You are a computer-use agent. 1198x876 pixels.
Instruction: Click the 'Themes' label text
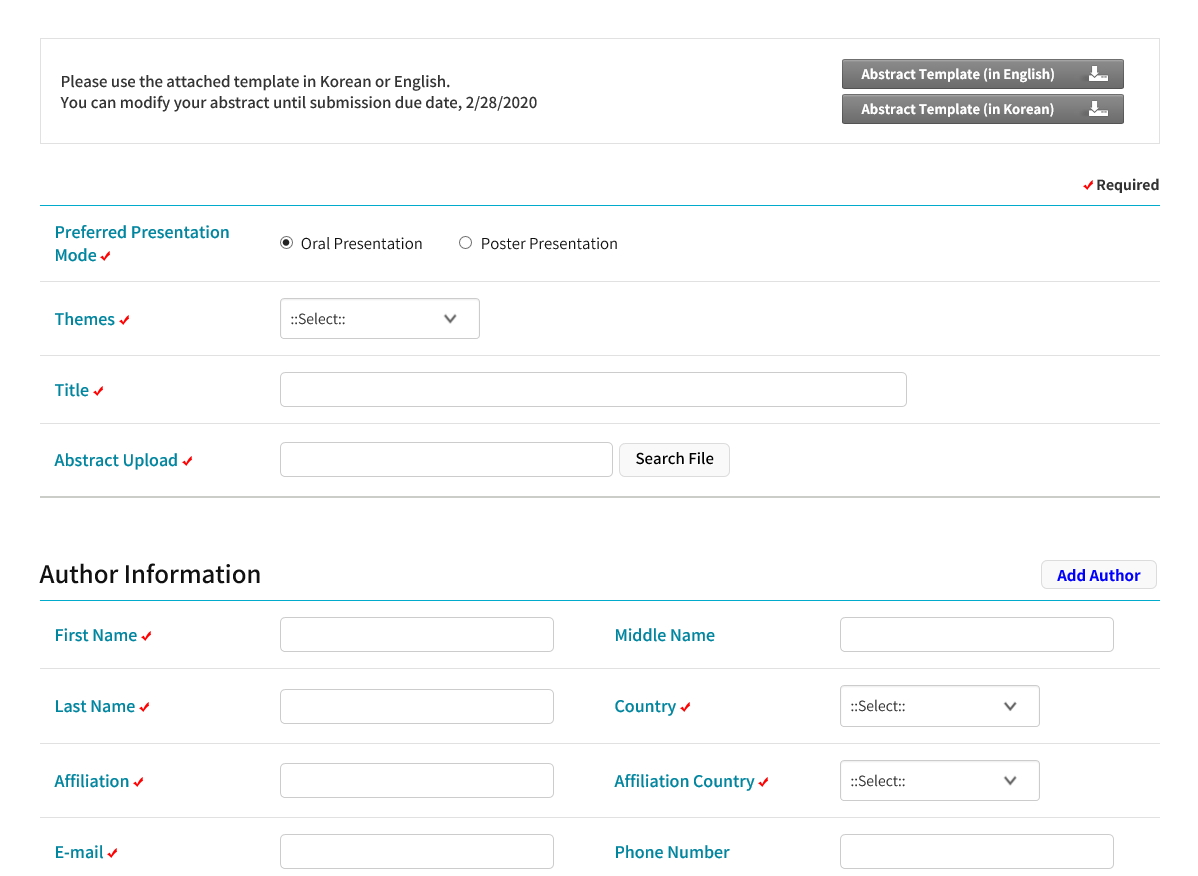tap(85, 319)
